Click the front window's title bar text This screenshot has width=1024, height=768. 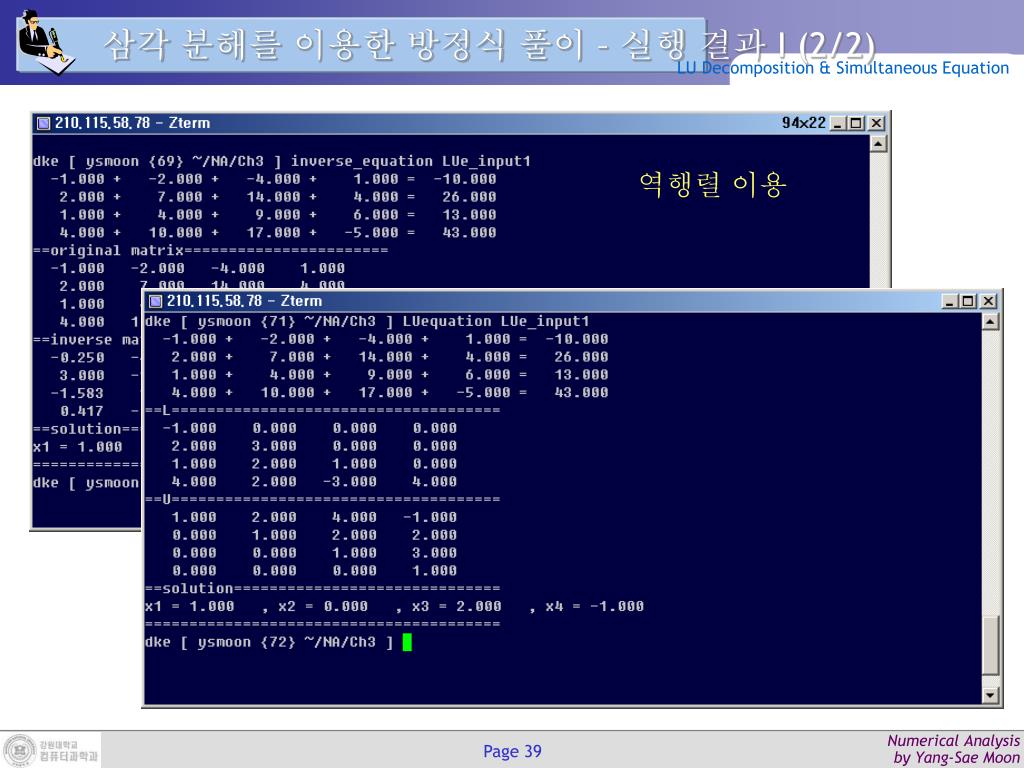(244, 301)
